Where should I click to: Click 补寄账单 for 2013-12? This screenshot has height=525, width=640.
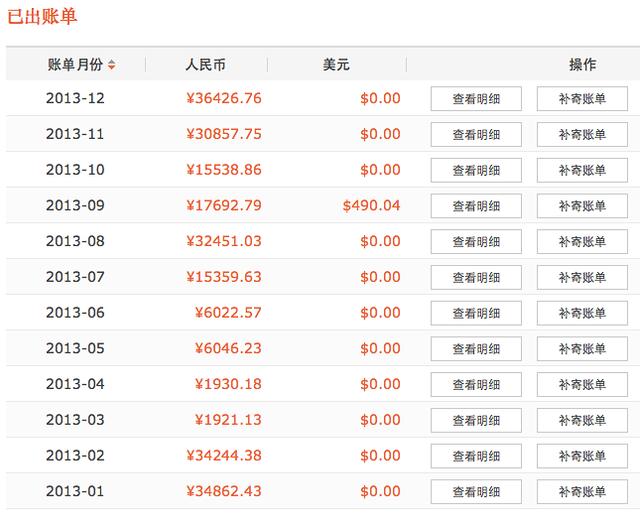(x=582, y=98)
